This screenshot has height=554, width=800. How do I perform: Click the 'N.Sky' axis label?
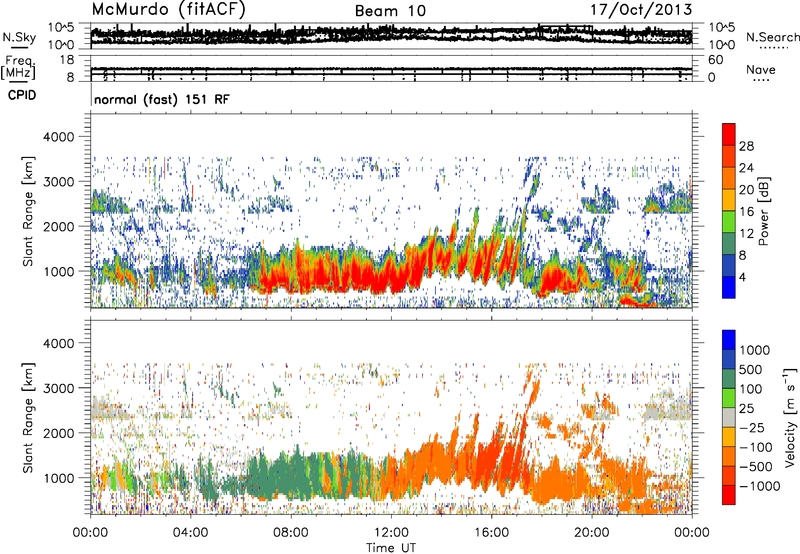(19, 37)
